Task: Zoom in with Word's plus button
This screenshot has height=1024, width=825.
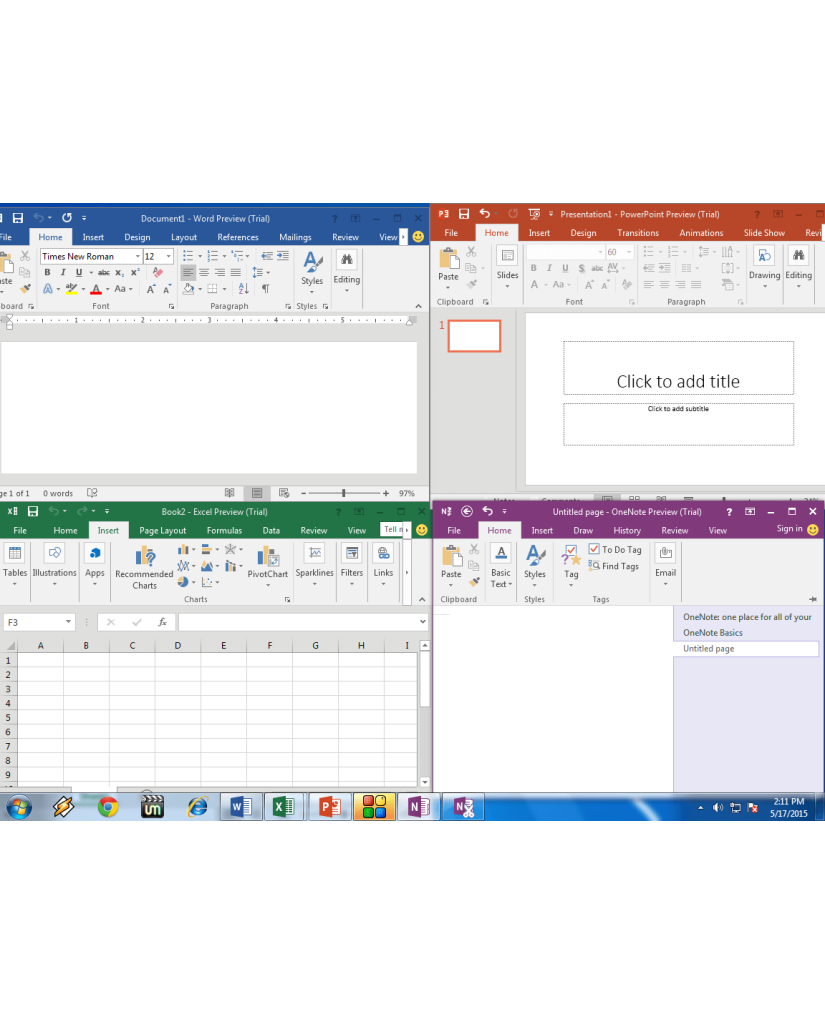Action: coord(386,493)
